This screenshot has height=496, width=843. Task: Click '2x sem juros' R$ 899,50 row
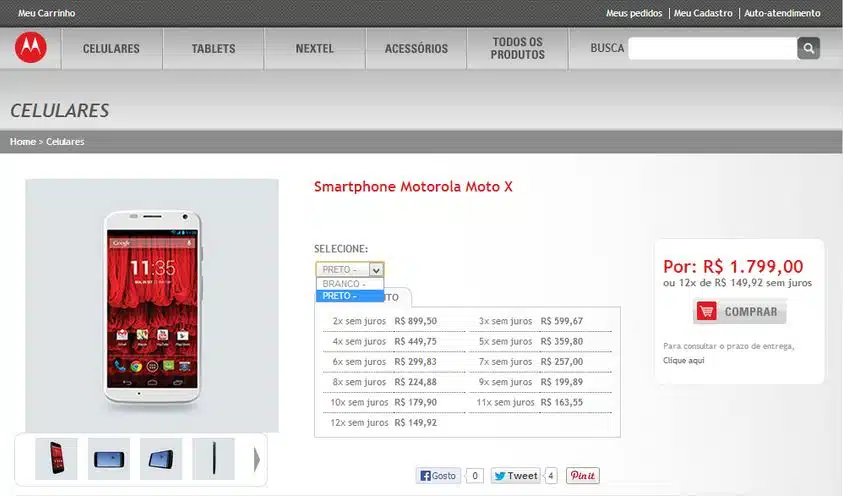394,321
